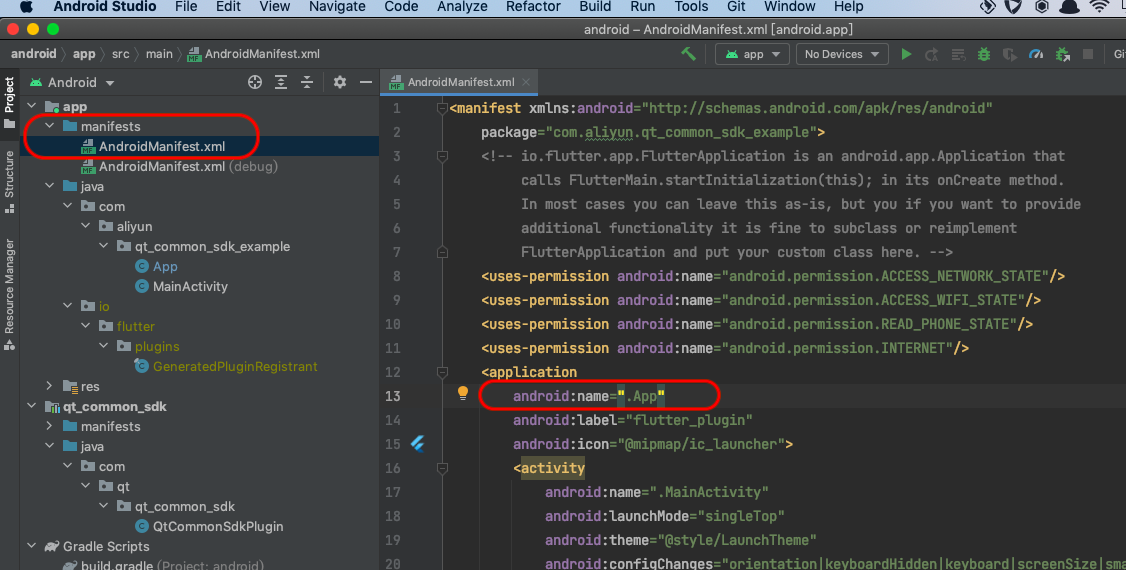Expand the manifests folder under qt_common_sdk
Viewport: 1126px width, 570px height.
50,426
